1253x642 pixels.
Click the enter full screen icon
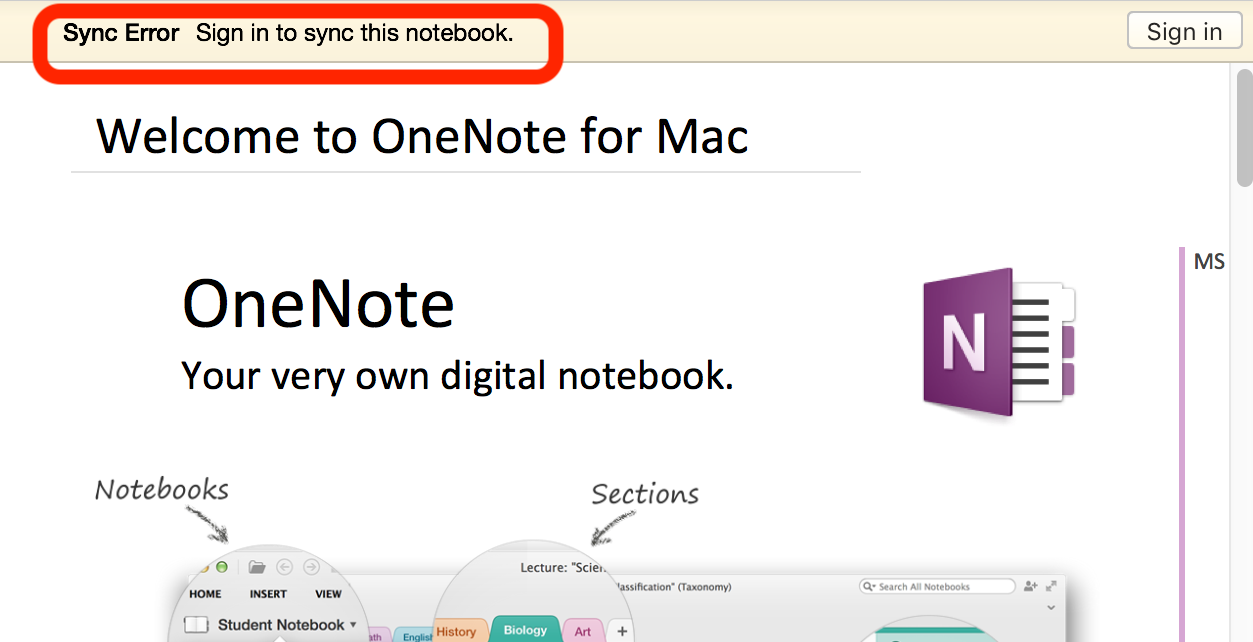click(1051, 586)
